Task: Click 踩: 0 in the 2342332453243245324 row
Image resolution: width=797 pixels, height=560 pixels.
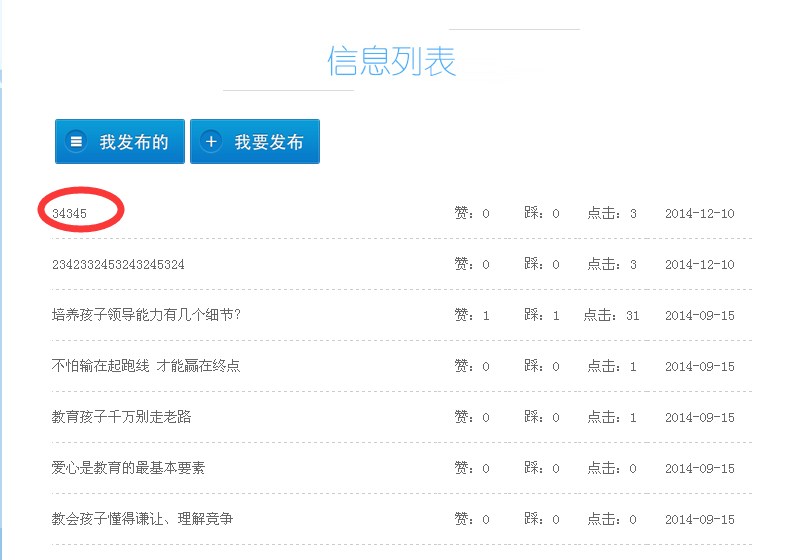Action: [x=542, y=264]
